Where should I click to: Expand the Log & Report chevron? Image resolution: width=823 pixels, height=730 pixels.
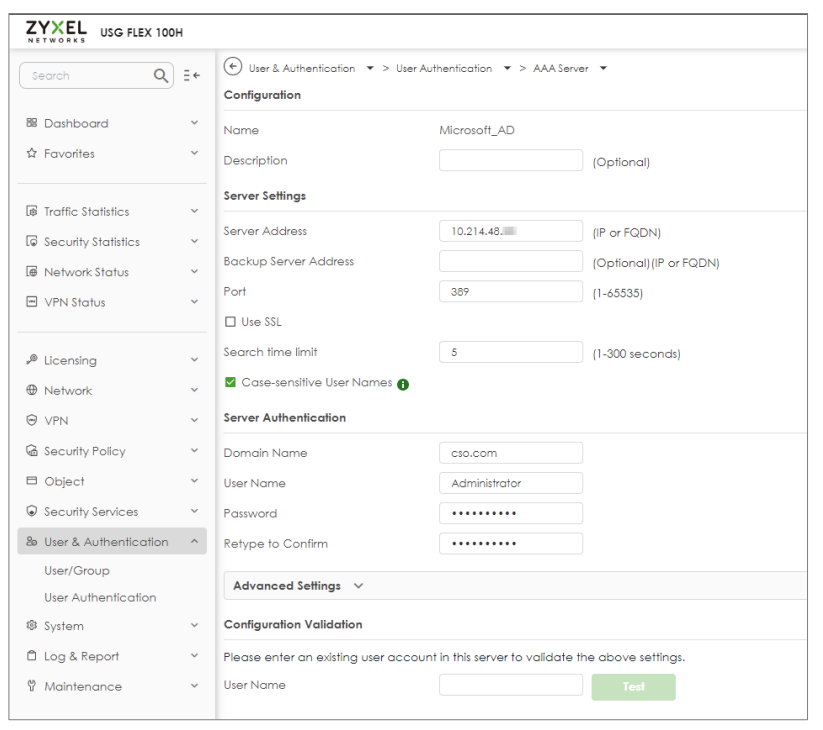coord(194,655)
